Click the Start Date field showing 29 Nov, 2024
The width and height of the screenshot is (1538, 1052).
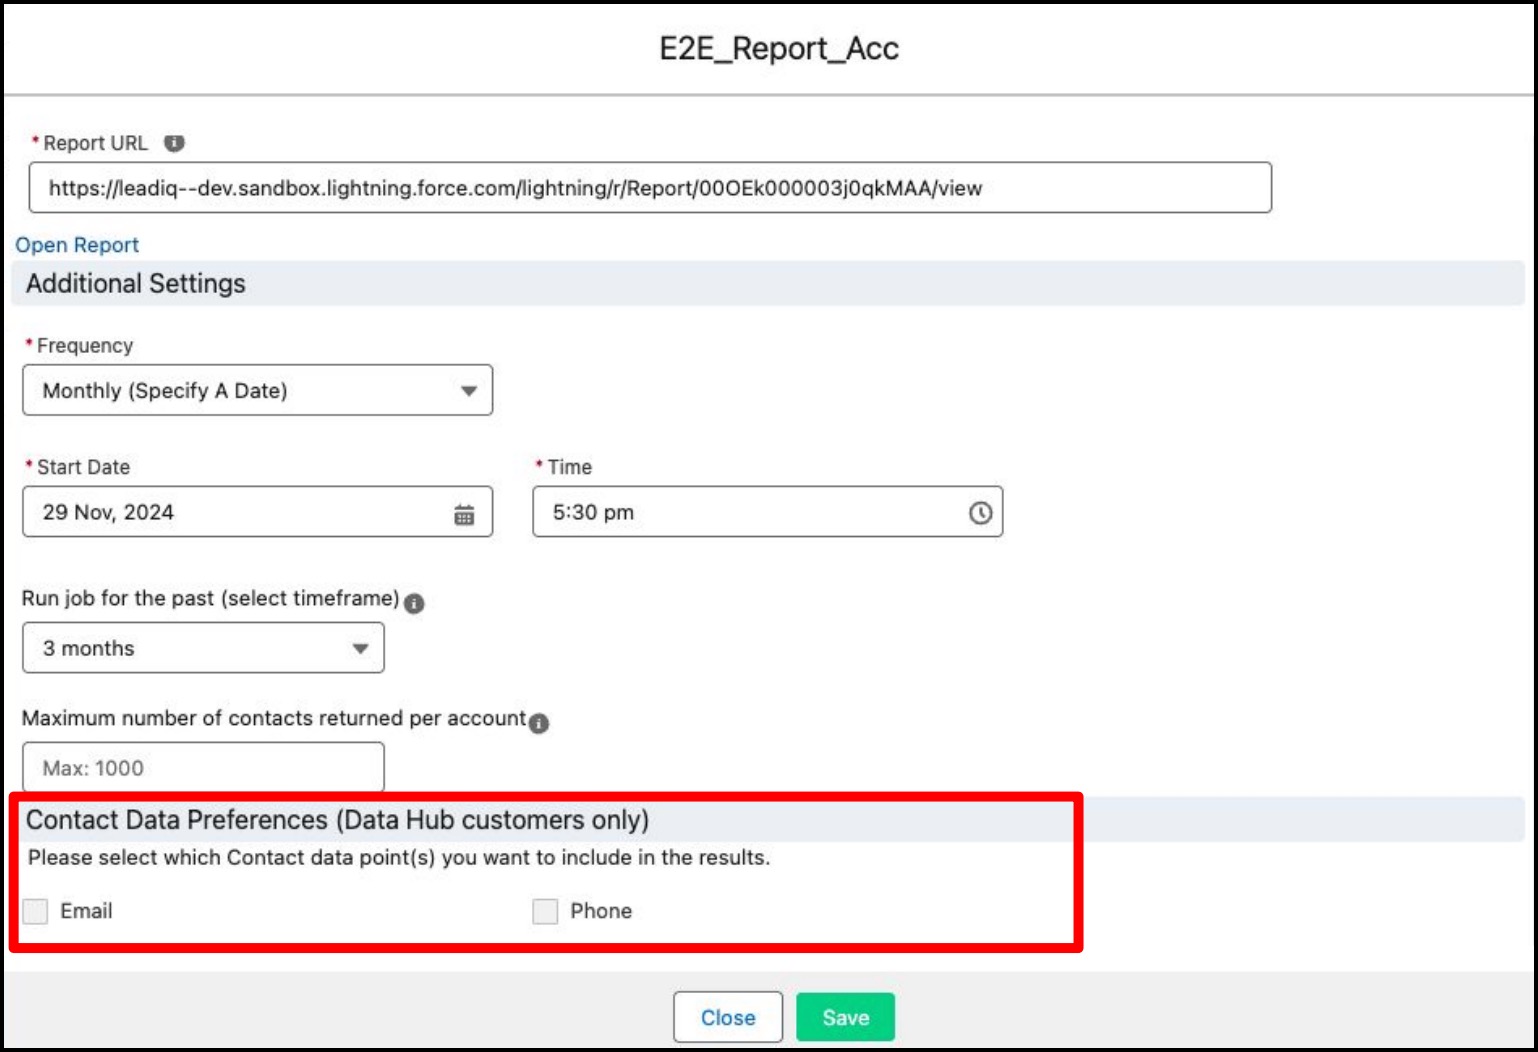coord(240,512)
